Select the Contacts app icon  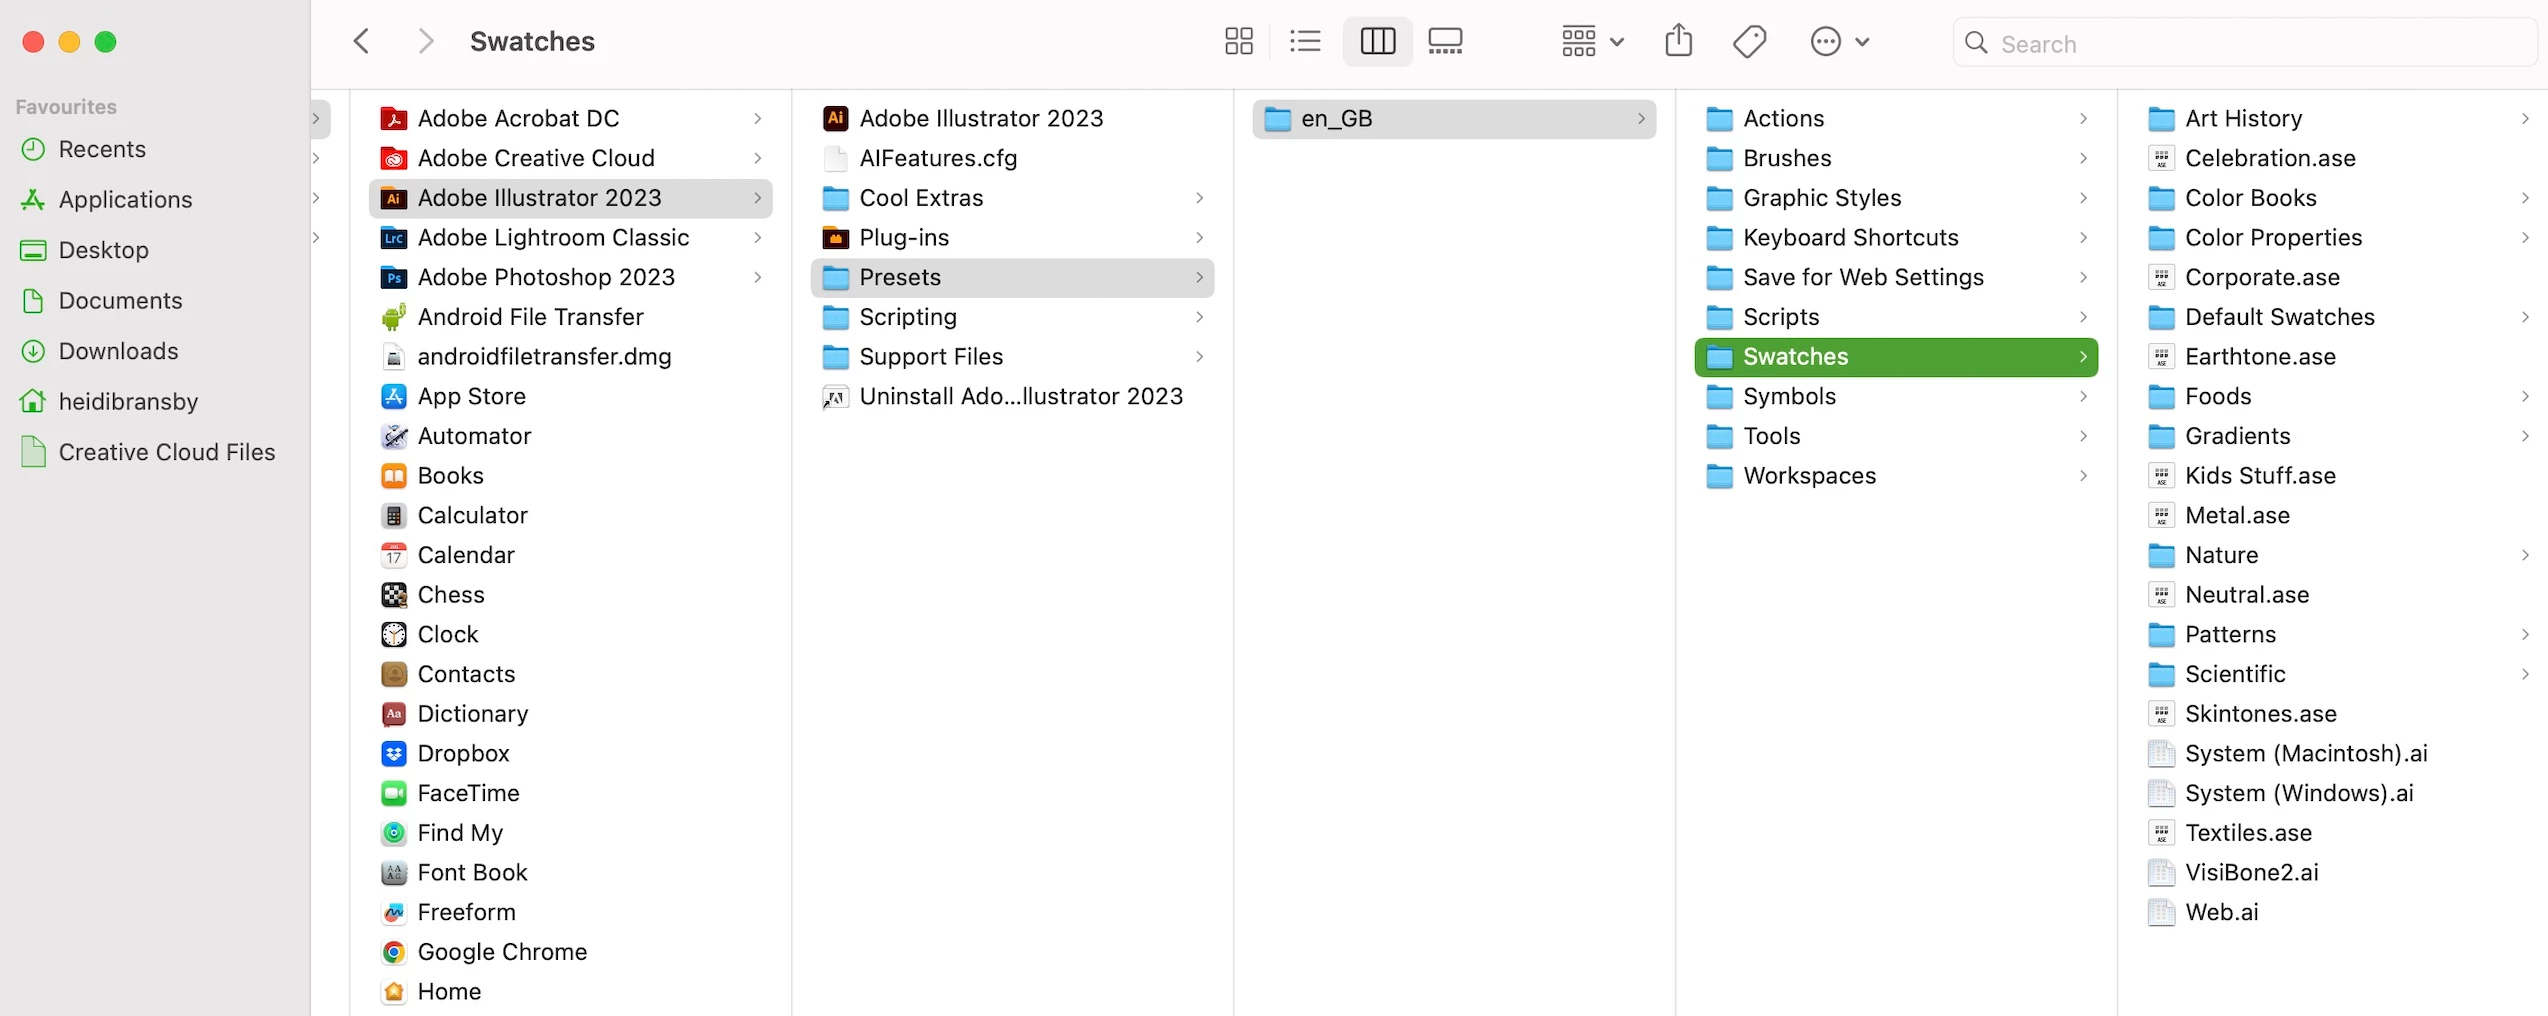(x=394, y=674)
